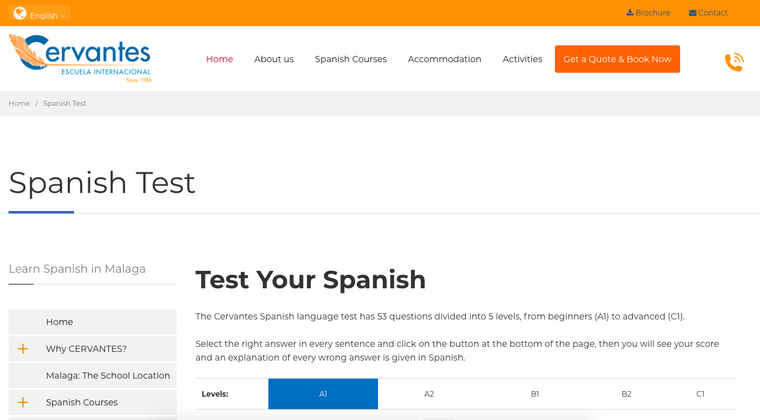
Task: Expand the Spanish Courses sidebar section
Action: click(x=23, y=402)
